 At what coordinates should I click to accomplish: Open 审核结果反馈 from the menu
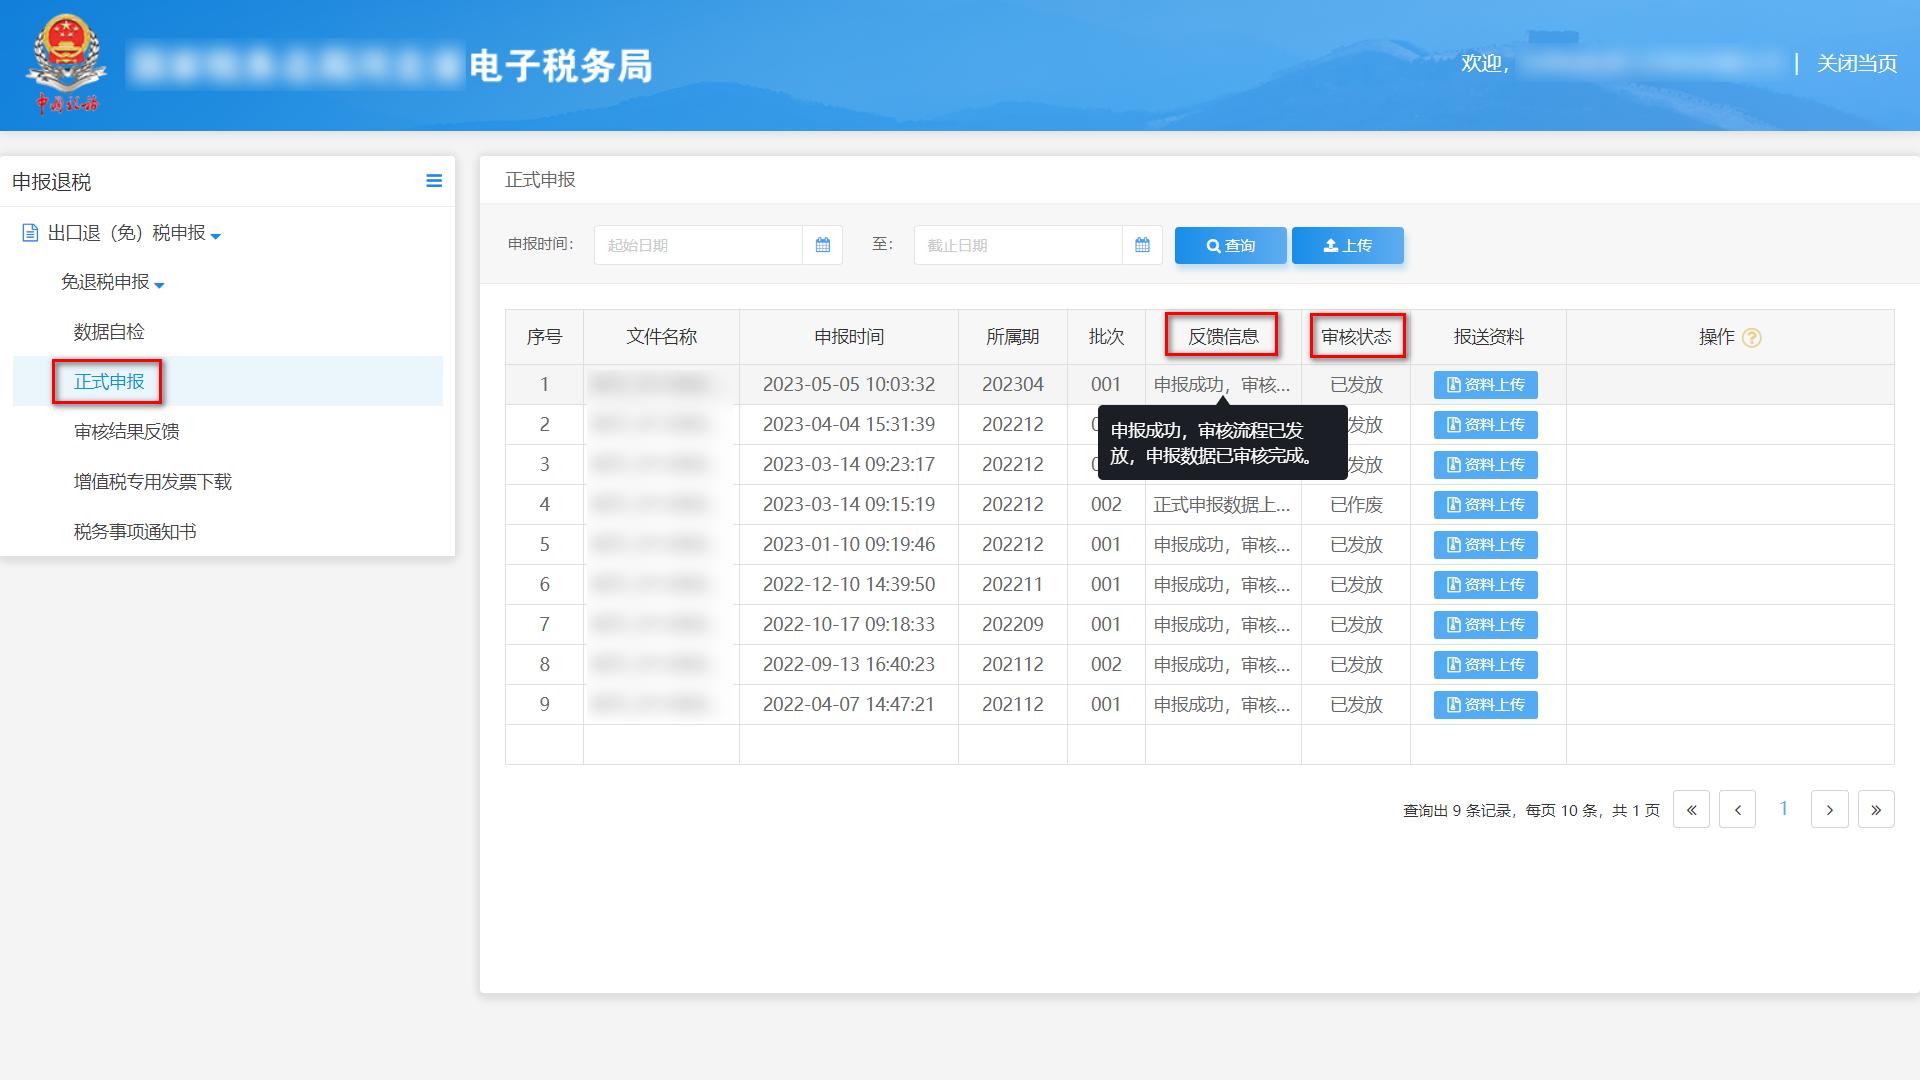coord(127,431)
